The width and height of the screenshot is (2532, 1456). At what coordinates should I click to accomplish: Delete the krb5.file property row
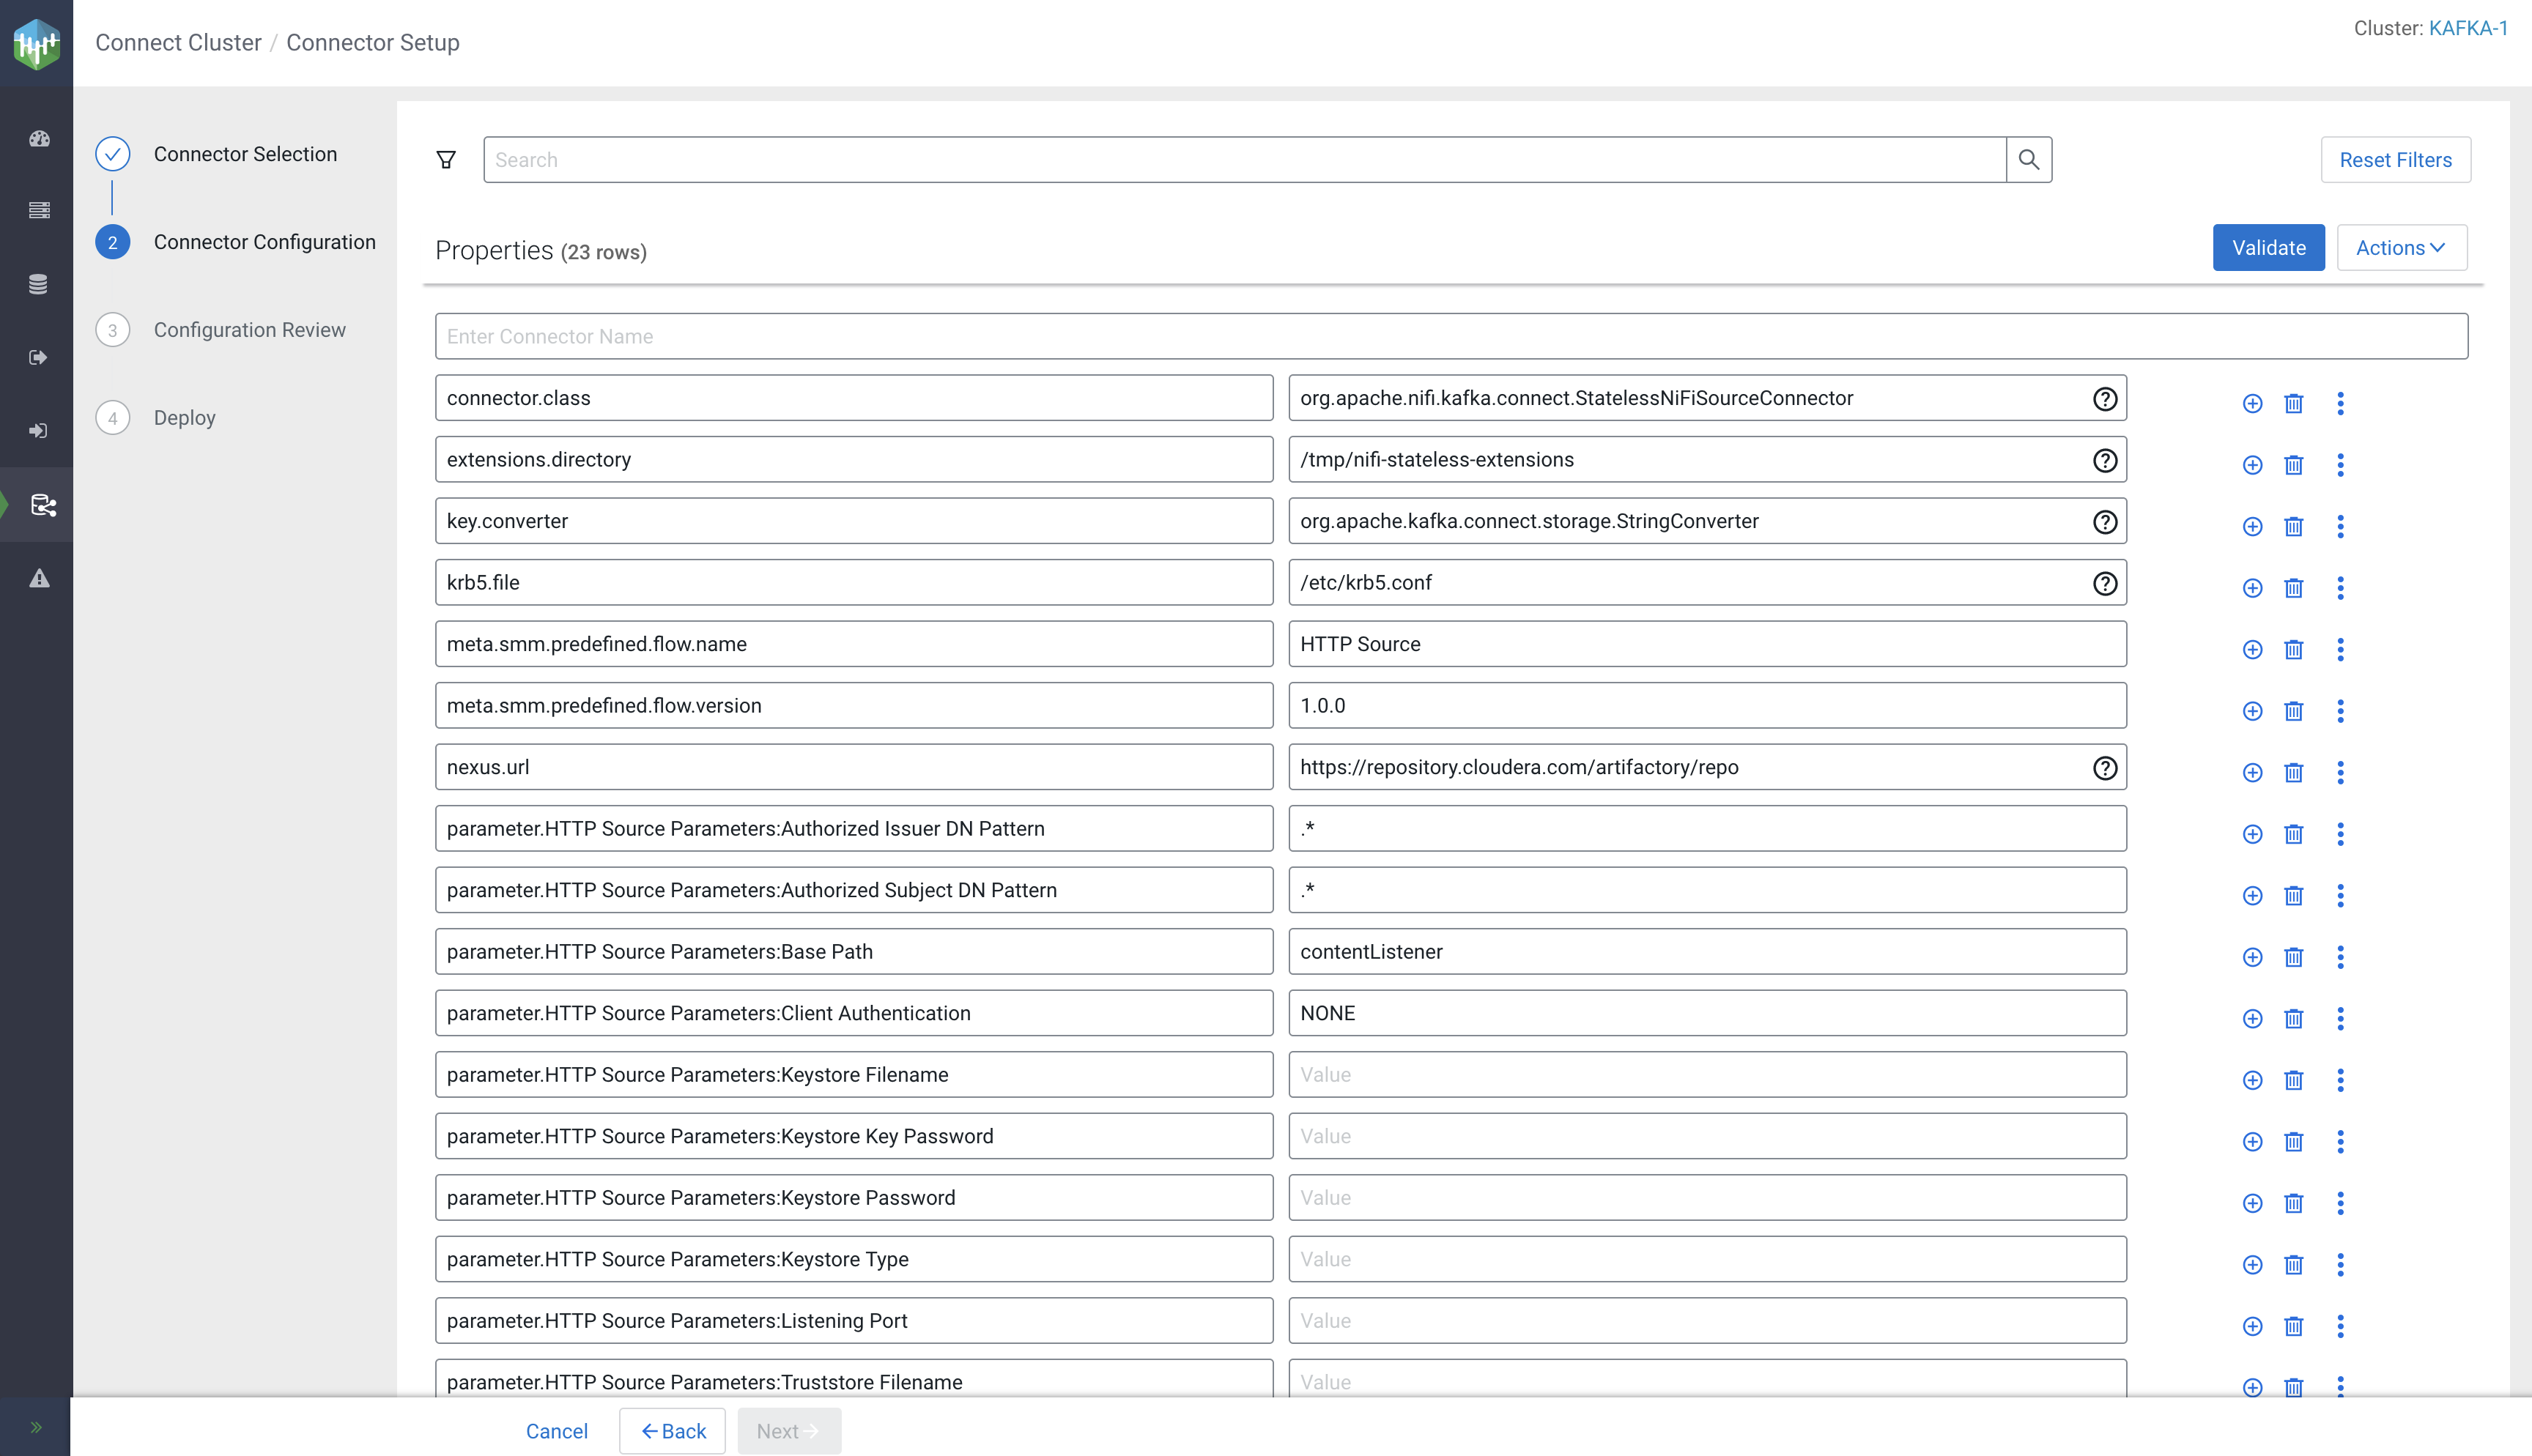(2293, 588)
